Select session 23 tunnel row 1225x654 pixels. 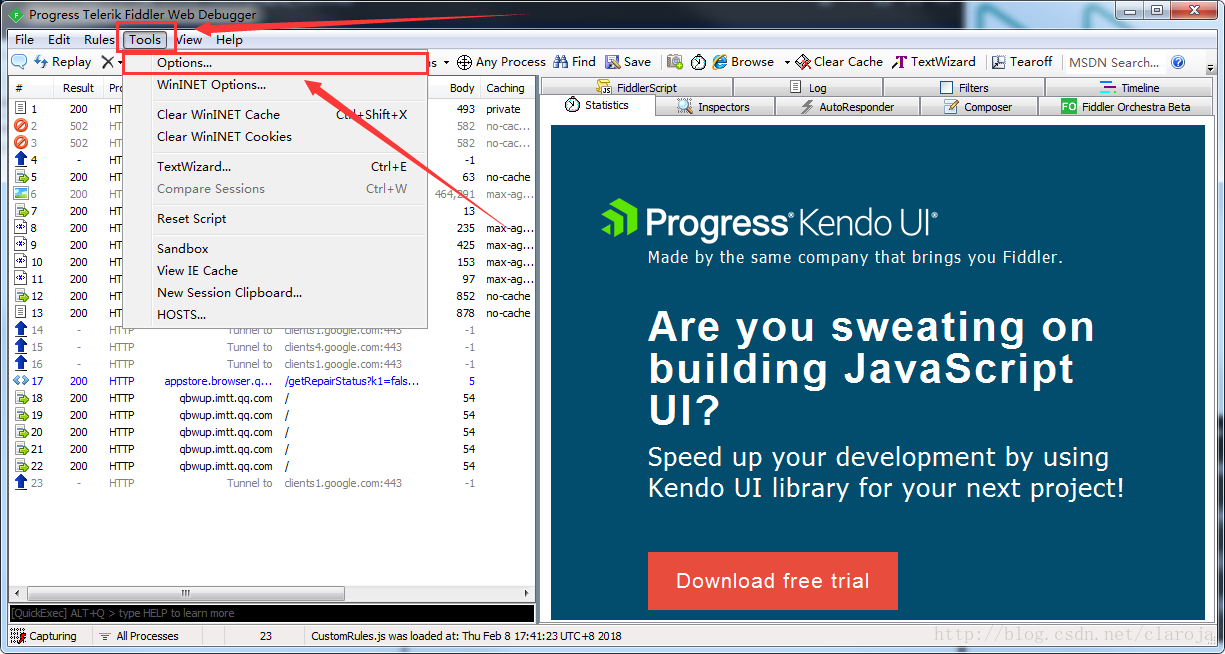(271, 483)
